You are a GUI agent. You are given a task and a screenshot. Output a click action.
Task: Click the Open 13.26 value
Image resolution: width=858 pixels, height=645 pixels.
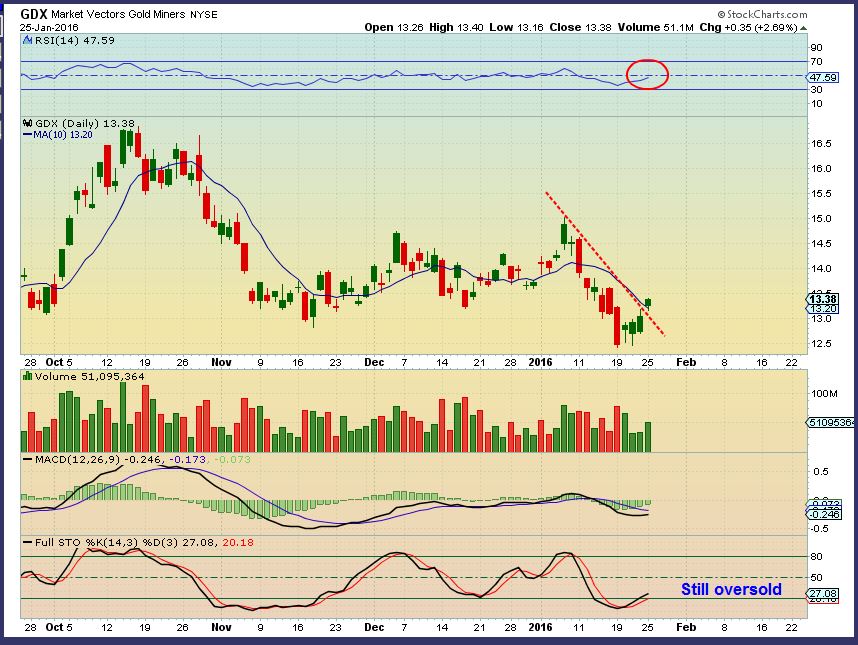[x=394, y=27]
